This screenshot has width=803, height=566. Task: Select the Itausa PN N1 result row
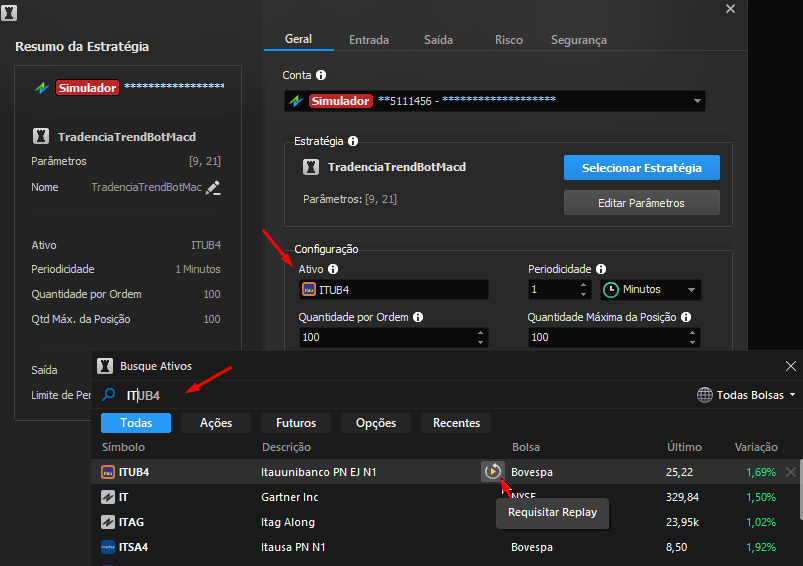pos(445,547)
